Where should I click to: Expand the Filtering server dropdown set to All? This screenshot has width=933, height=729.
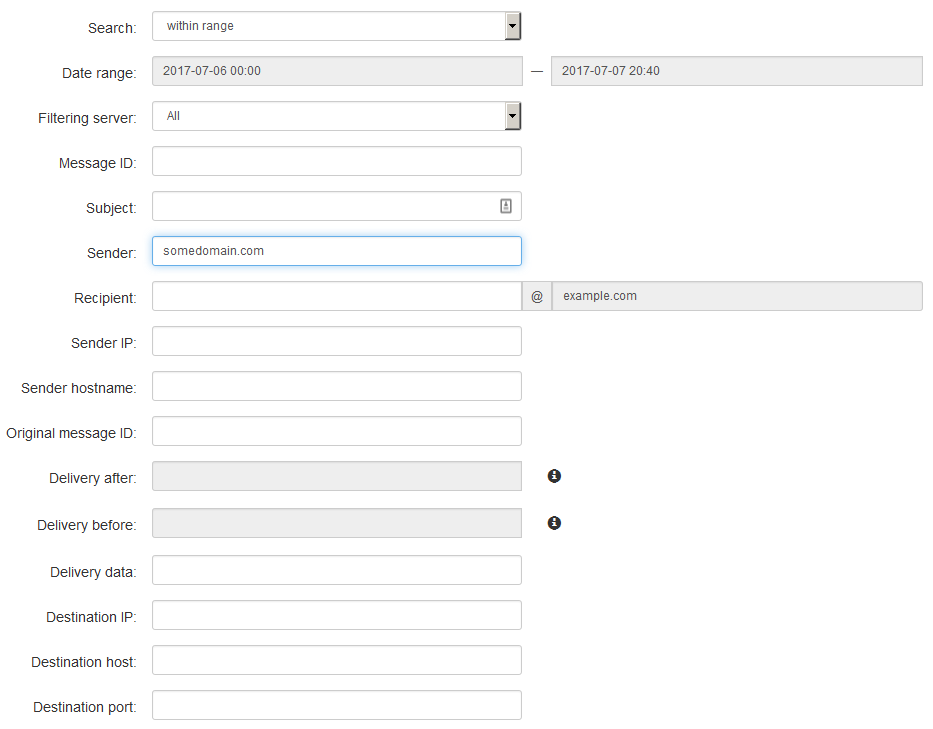(330, 115)
